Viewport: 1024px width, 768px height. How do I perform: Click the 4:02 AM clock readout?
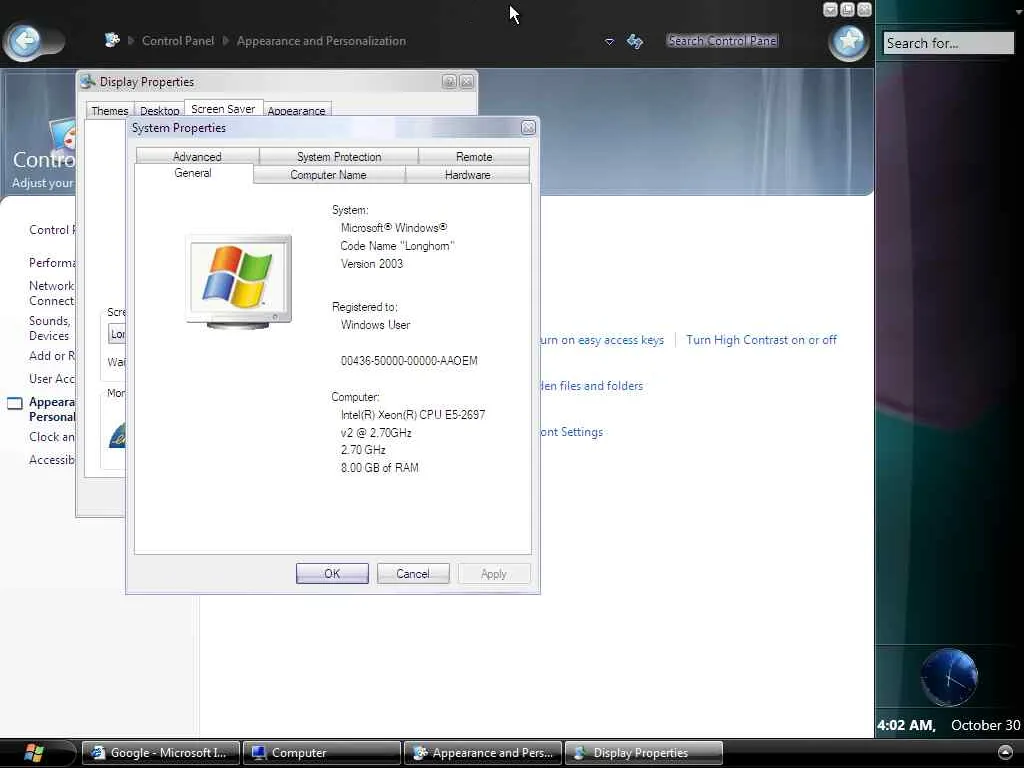click(906, 725)
